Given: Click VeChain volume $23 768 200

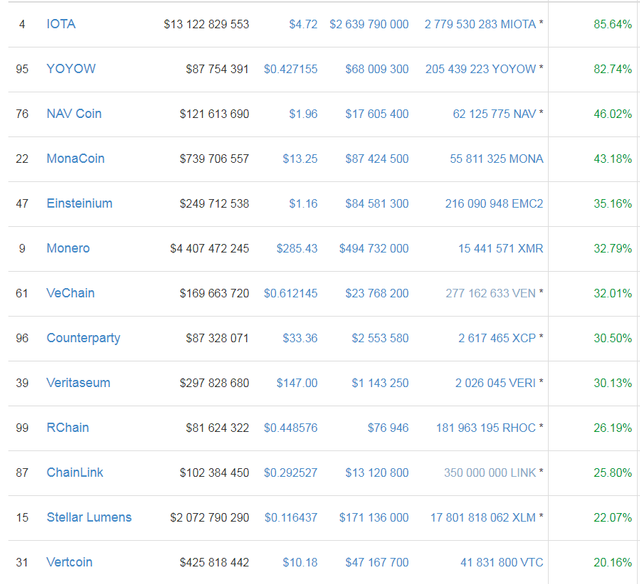Looking at the screenshot, I should pos(377,293).
